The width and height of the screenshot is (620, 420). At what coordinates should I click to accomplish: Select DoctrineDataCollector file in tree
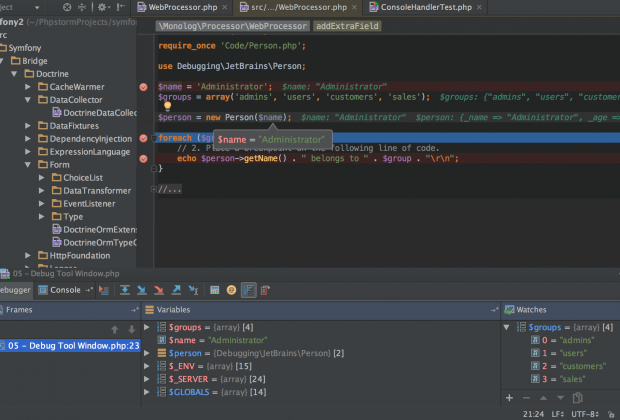[x=95, y=113]
